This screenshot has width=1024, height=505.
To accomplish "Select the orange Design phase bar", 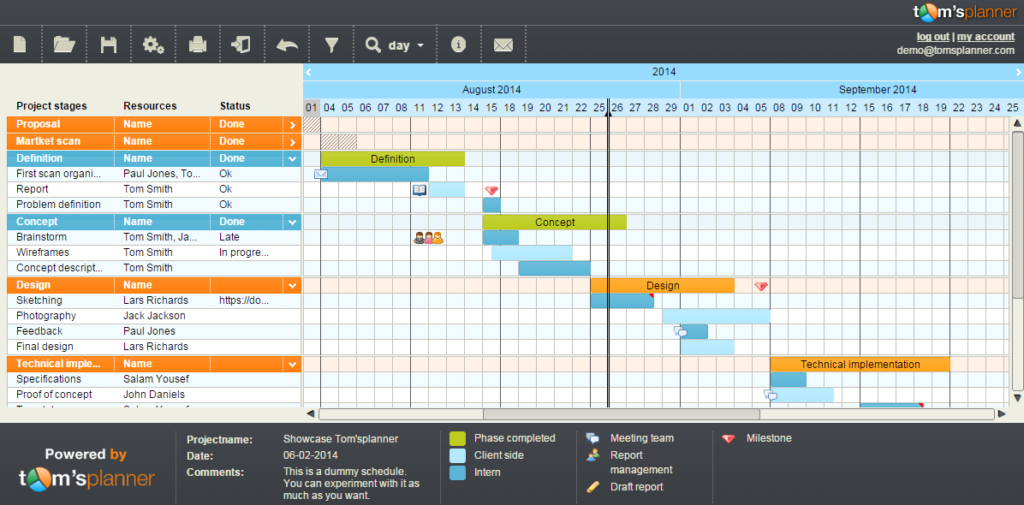I will pos(662,285).
